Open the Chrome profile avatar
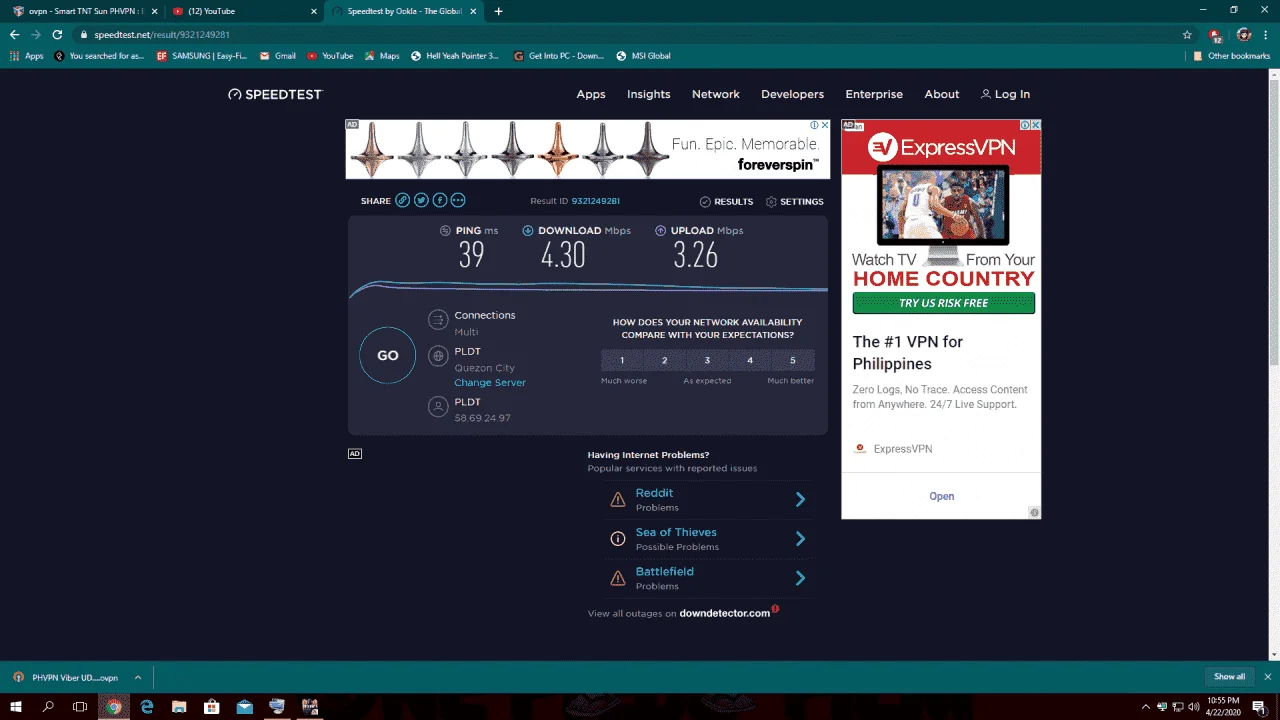Viewport: 1280px width, 720px height. click(x=1244, y=34)
